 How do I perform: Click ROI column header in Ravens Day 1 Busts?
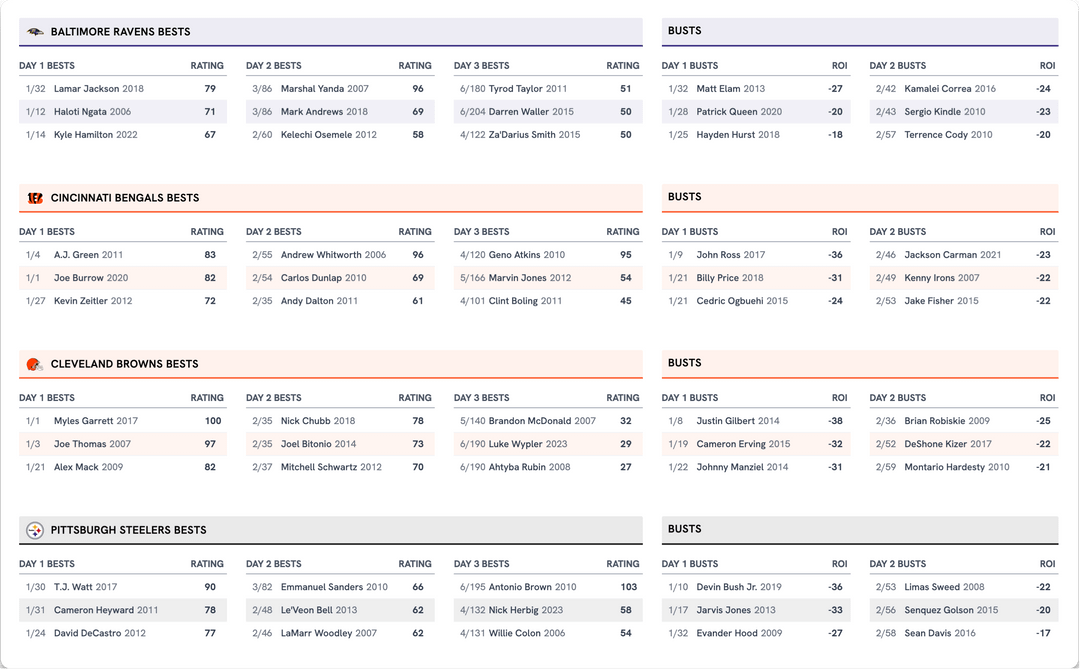click(x=839, y=66)
